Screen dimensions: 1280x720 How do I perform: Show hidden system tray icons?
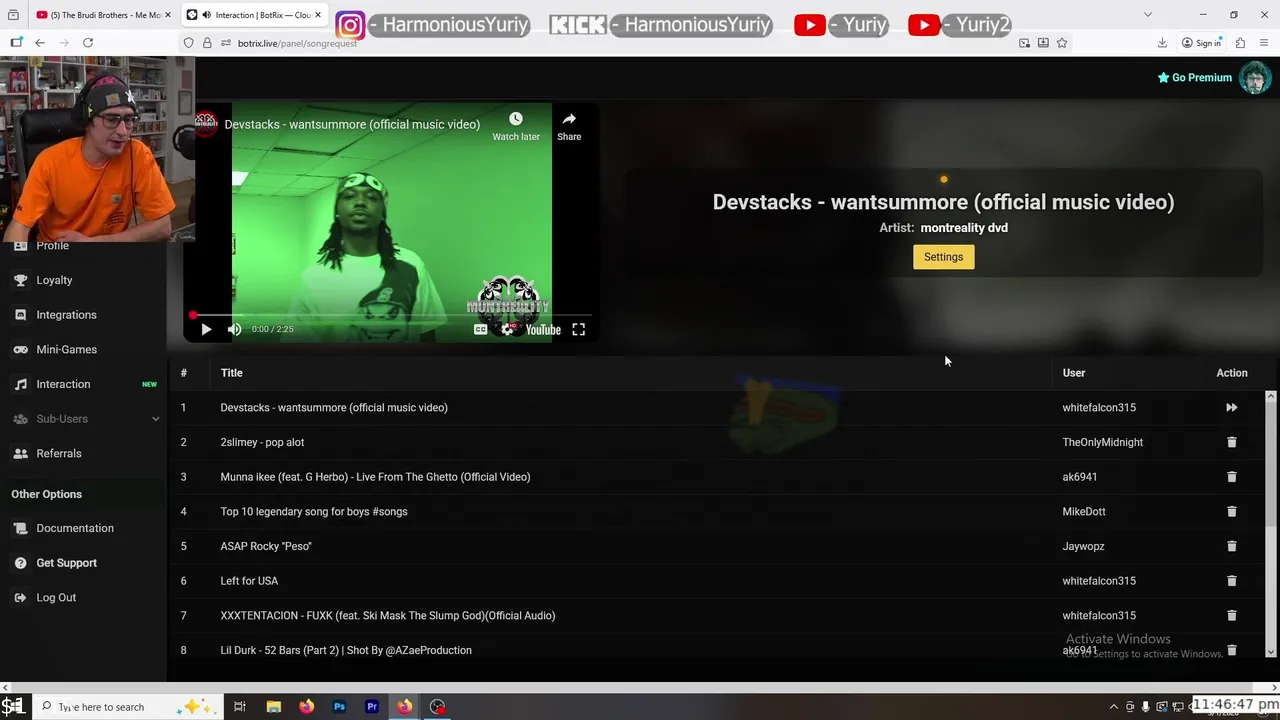pos(1113,707)
